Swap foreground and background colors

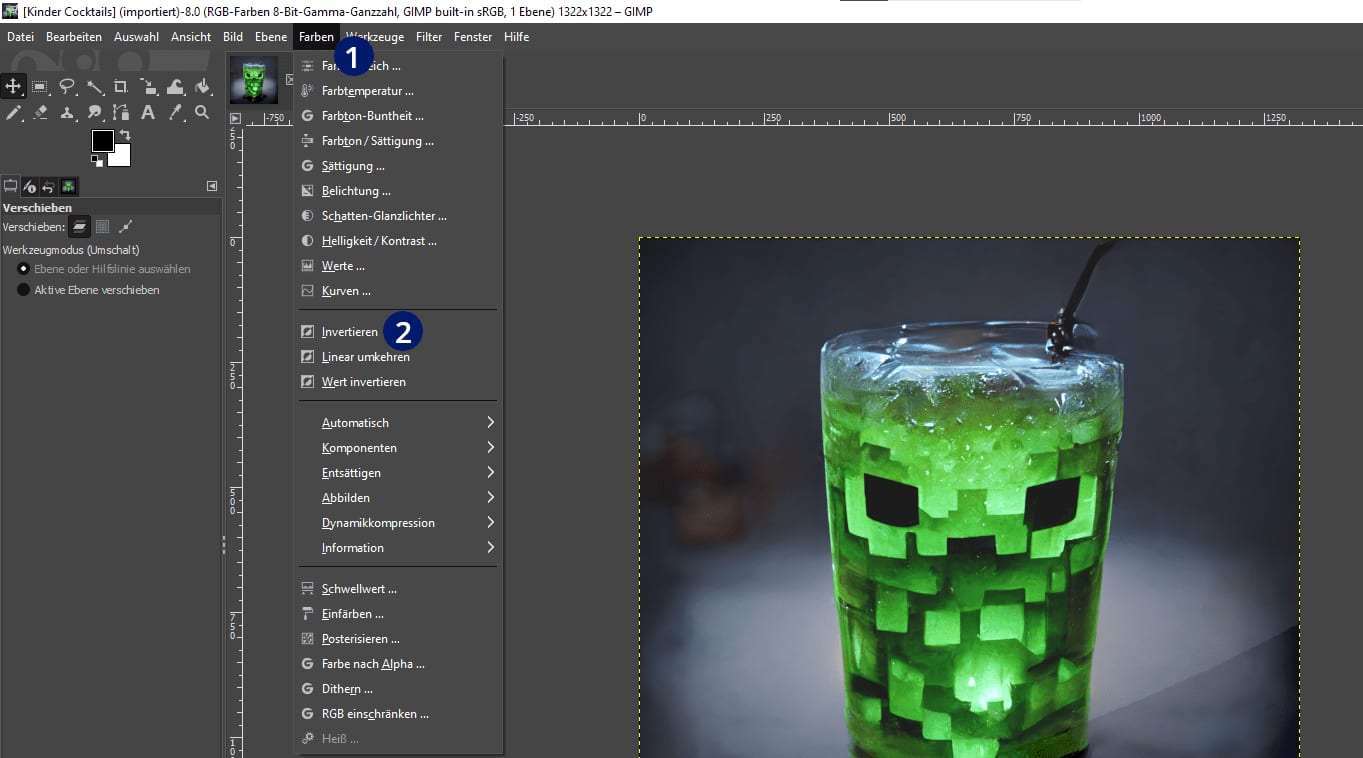125,135
